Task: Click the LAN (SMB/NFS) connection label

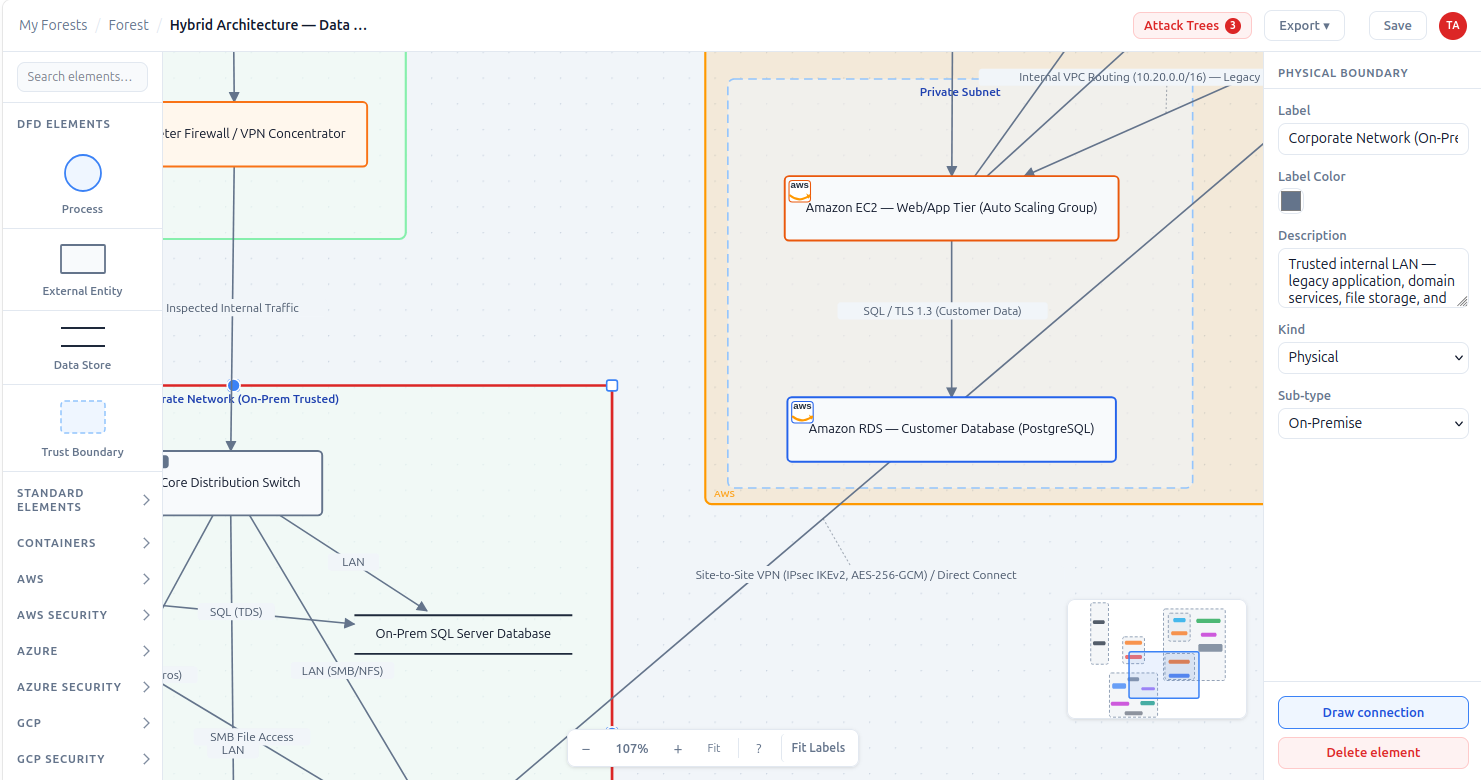Action: click(x=342, y=671)
